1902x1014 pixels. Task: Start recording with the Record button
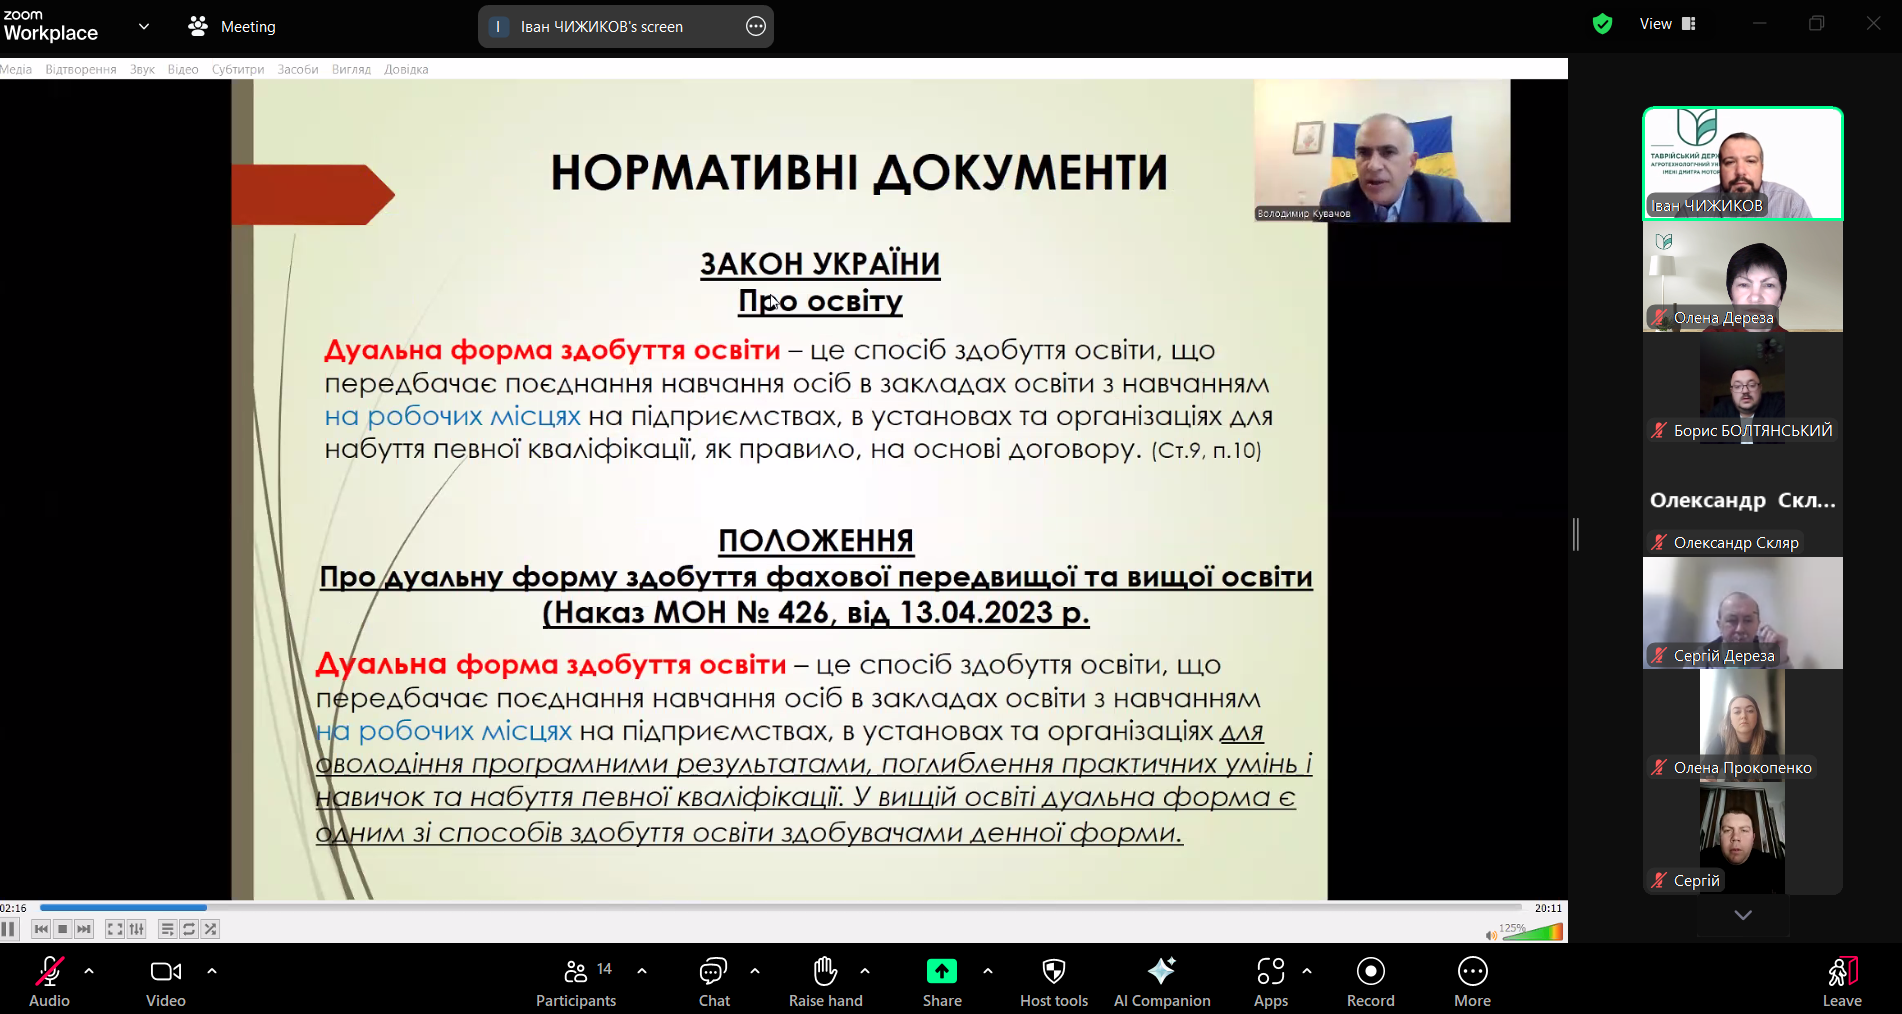(1371, 981)
